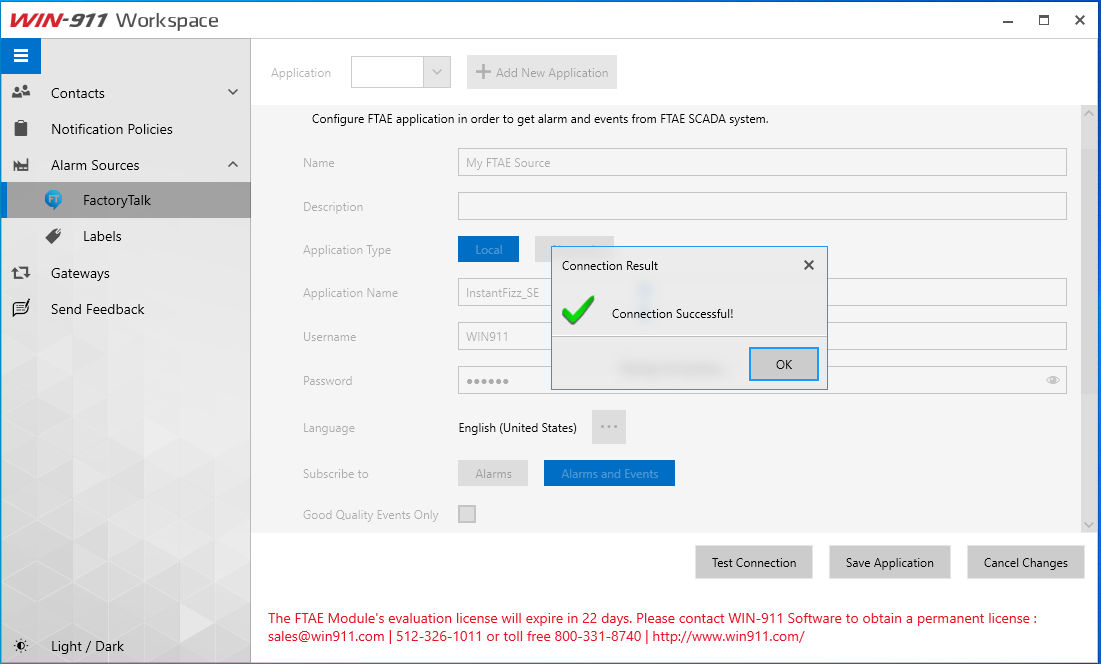Subscribe to Alarms and Events
Viewport: 1101px width, 664px height.
point(609,473)
